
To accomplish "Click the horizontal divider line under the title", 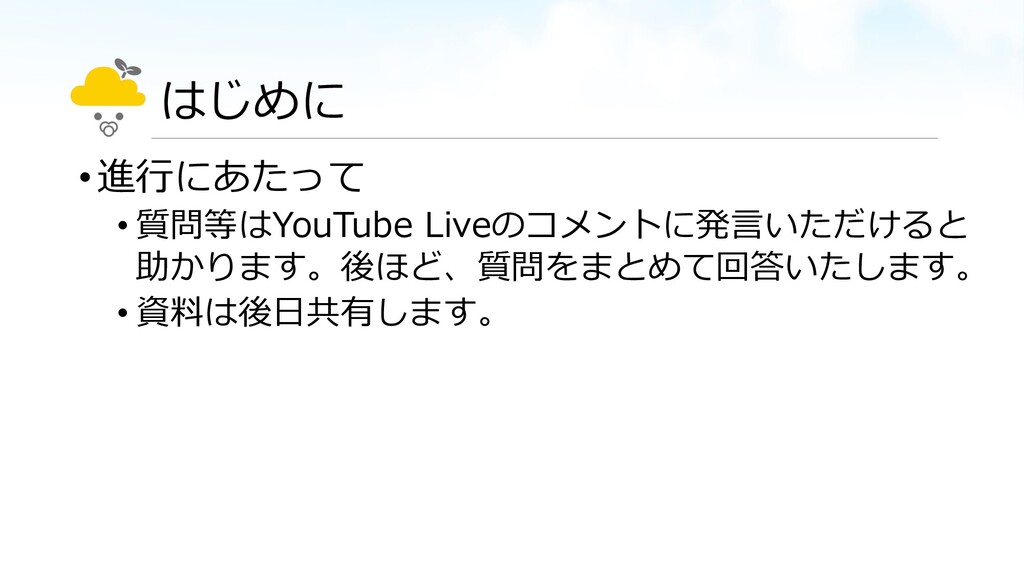I will pos(544,138).
